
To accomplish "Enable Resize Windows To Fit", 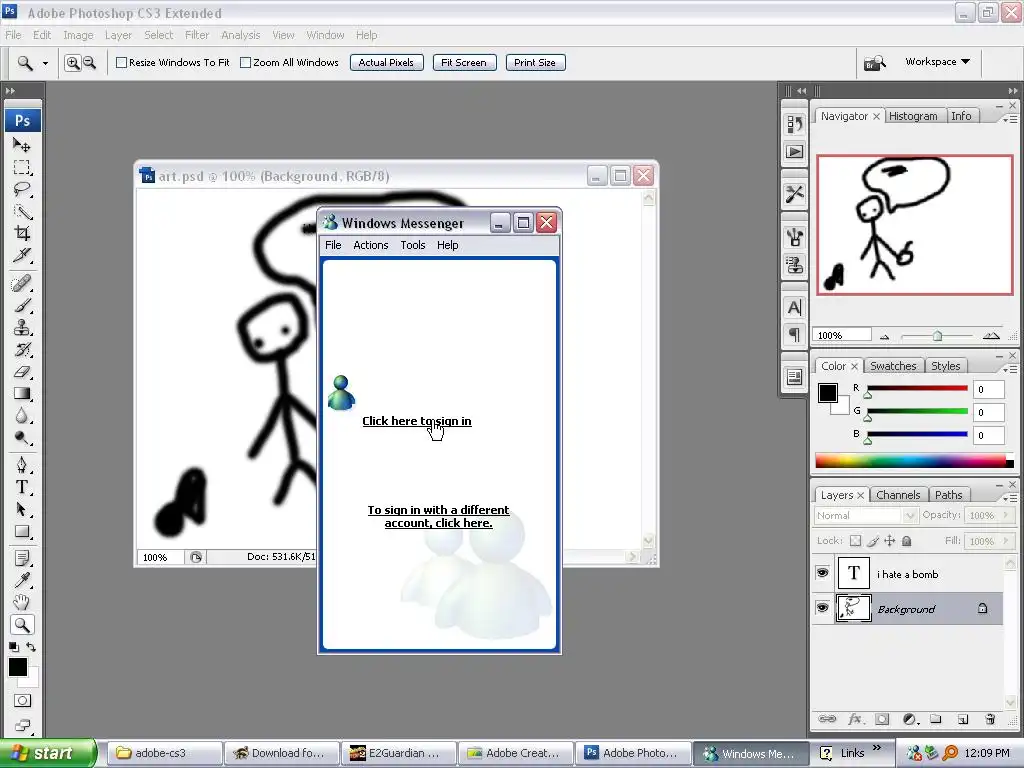I will tap(121, 63).
